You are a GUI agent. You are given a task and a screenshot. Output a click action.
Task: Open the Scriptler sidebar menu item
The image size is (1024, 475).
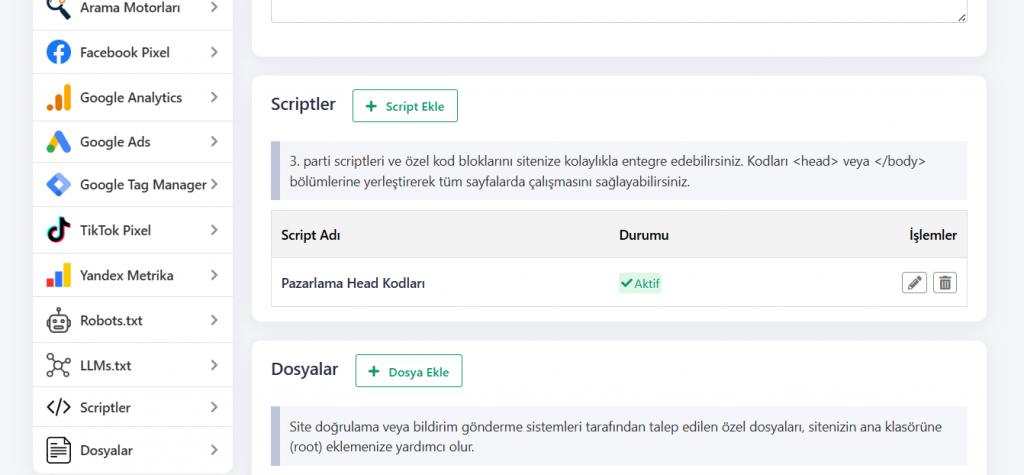105,408
